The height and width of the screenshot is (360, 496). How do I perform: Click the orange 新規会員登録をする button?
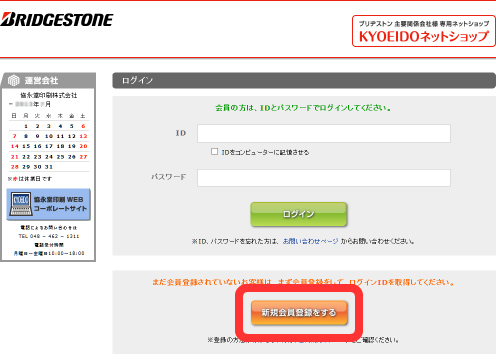coord(299,313)
